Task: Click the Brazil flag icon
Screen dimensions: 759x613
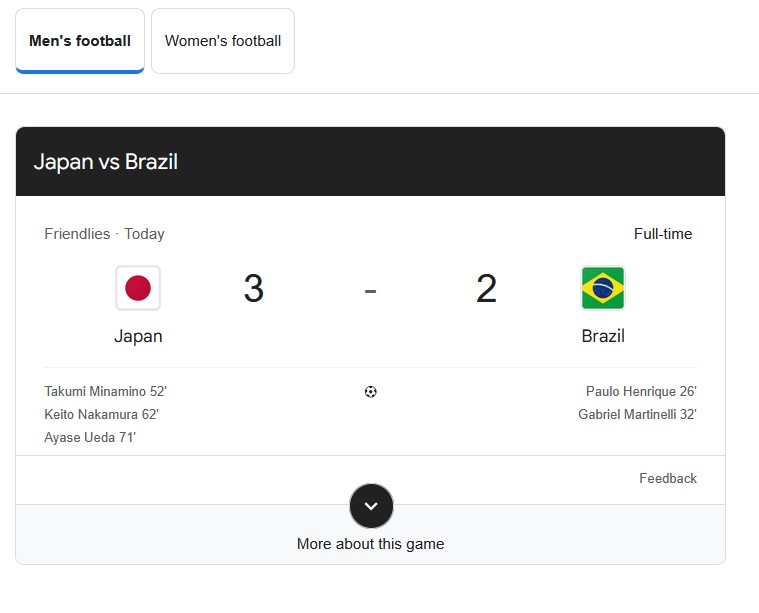Action: [603, 288]
